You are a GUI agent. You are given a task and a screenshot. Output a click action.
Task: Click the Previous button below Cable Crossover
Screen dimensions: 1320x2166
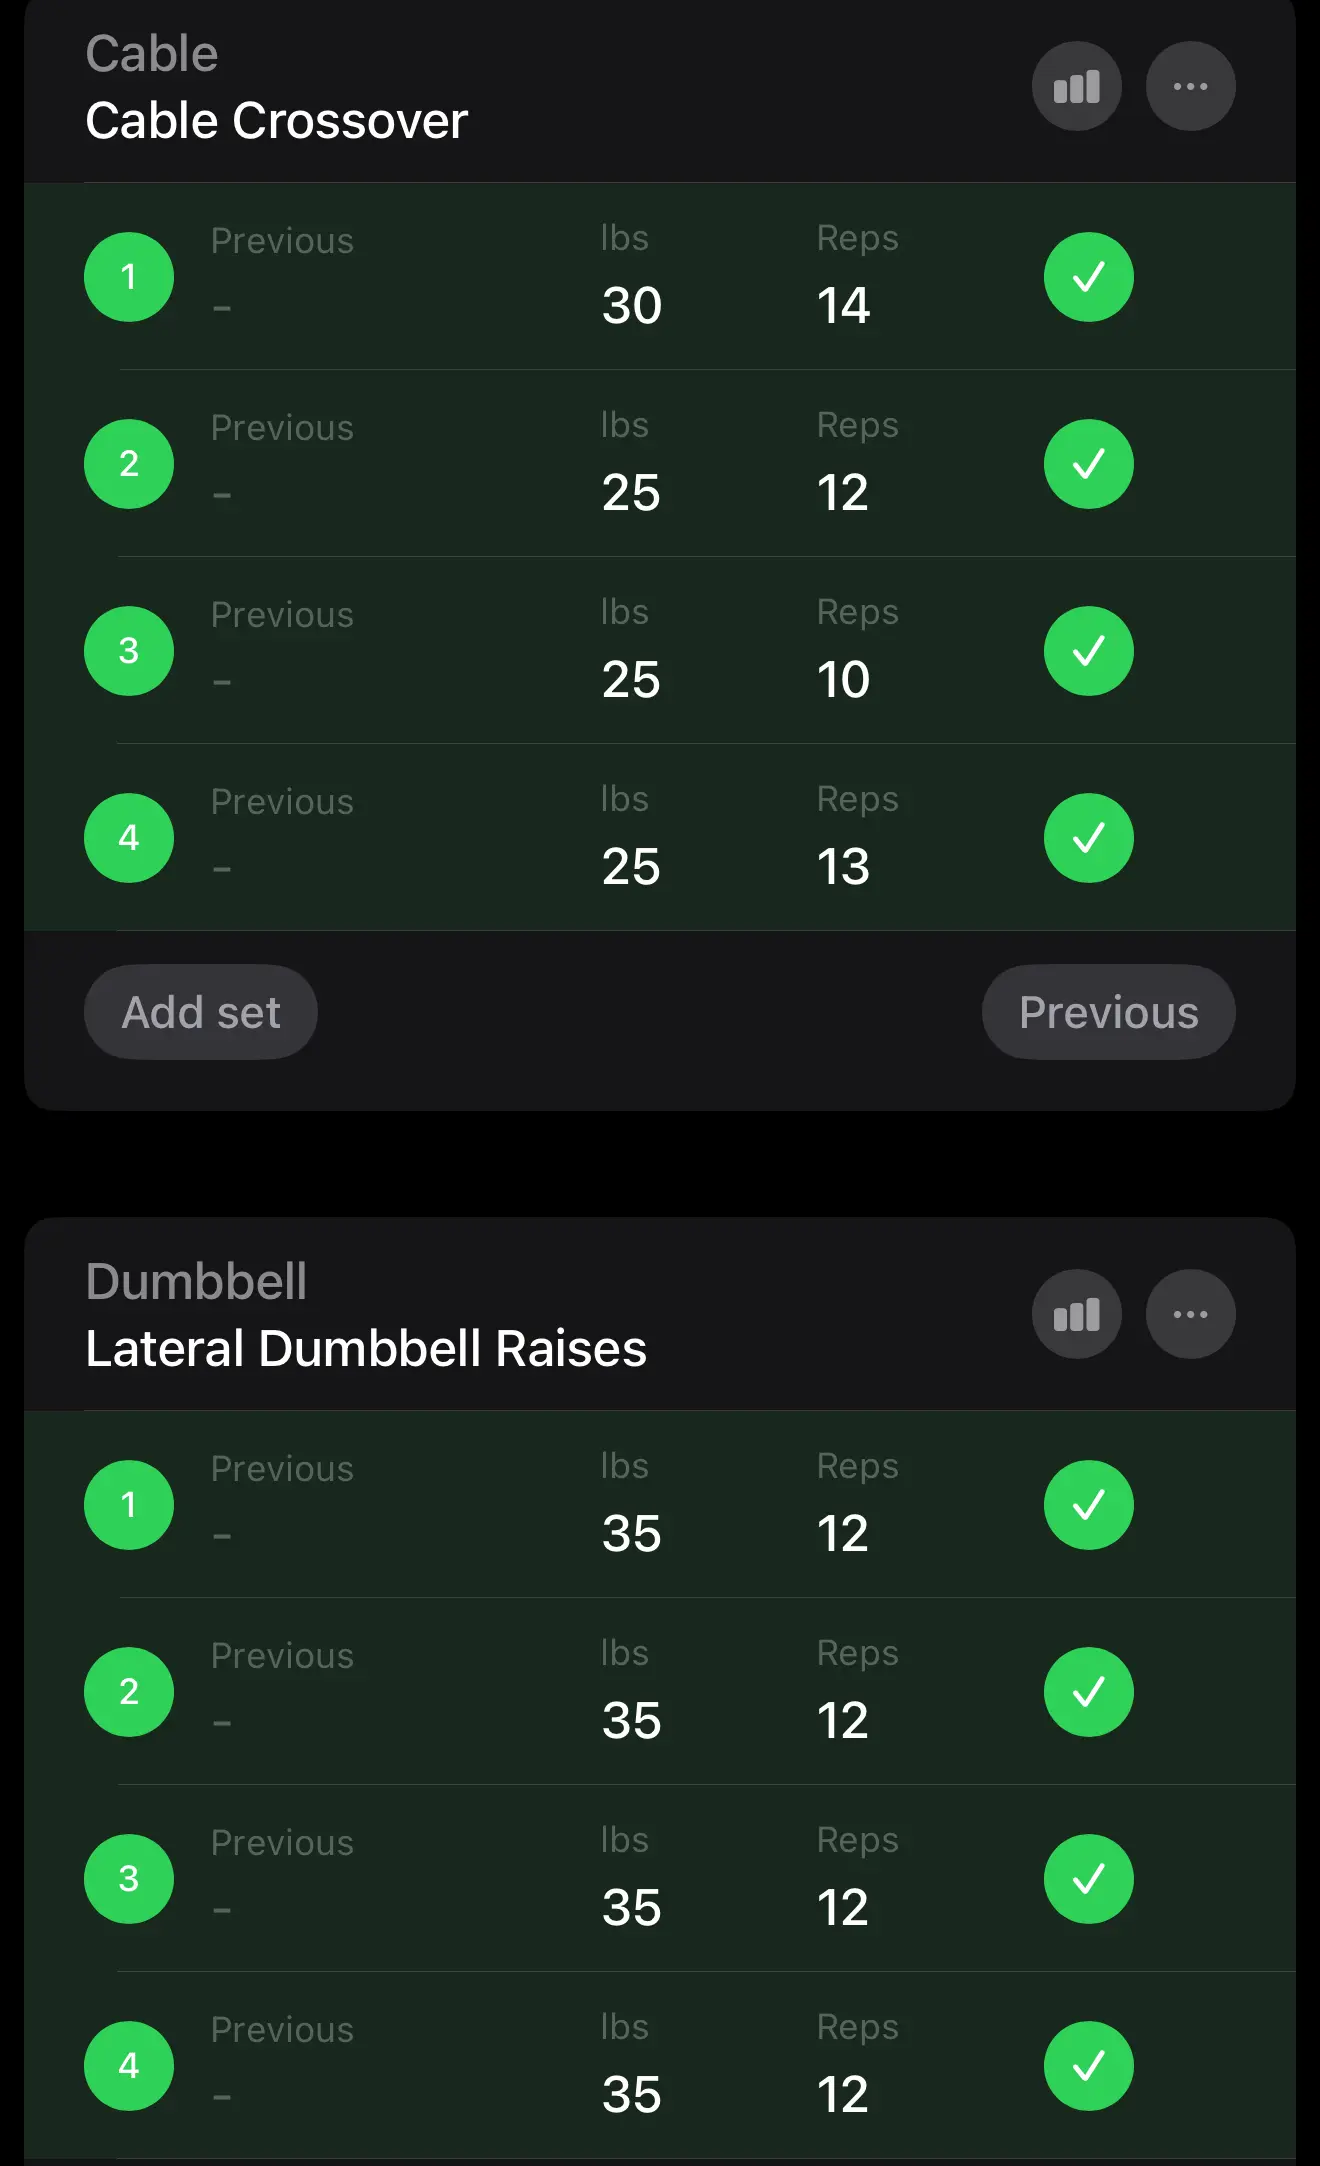tap(1108, 1012)
